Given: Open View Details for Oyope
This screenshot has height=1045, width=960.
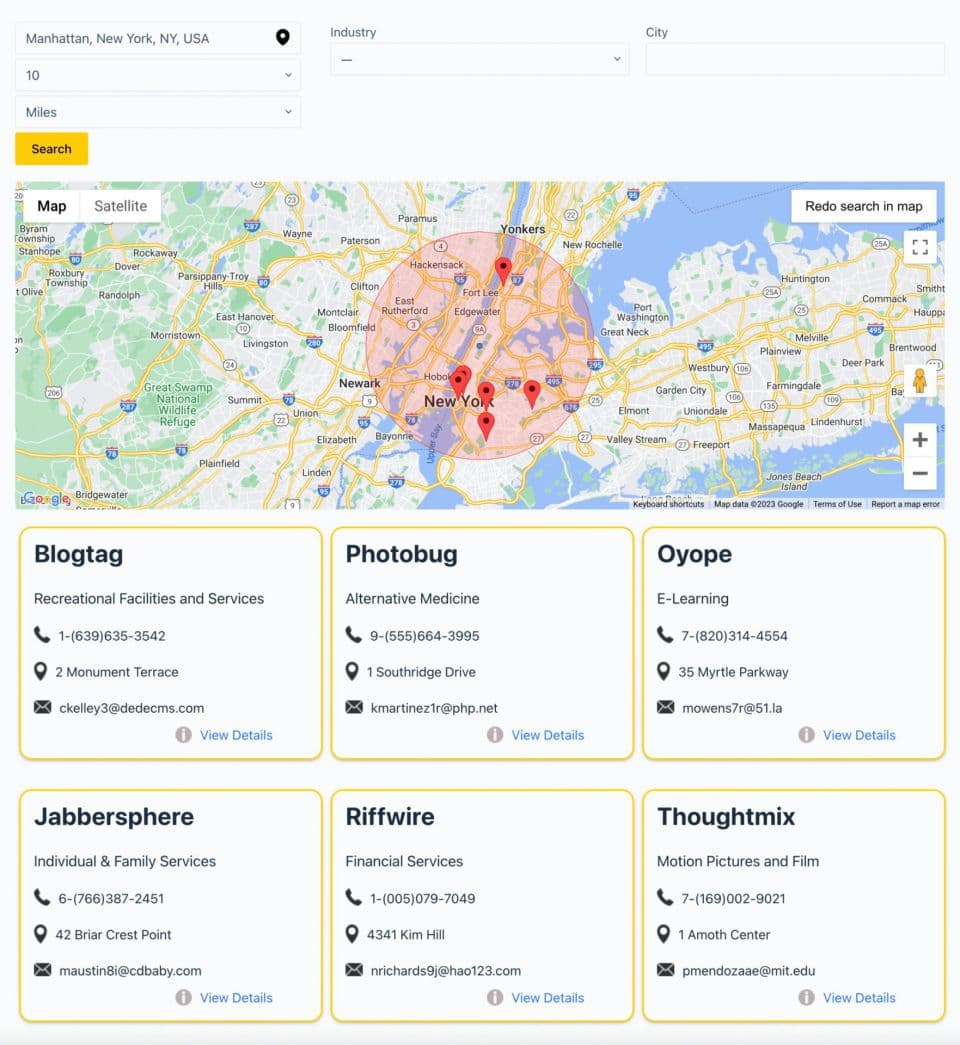Looking at the screenshot, I should point(859,735).
